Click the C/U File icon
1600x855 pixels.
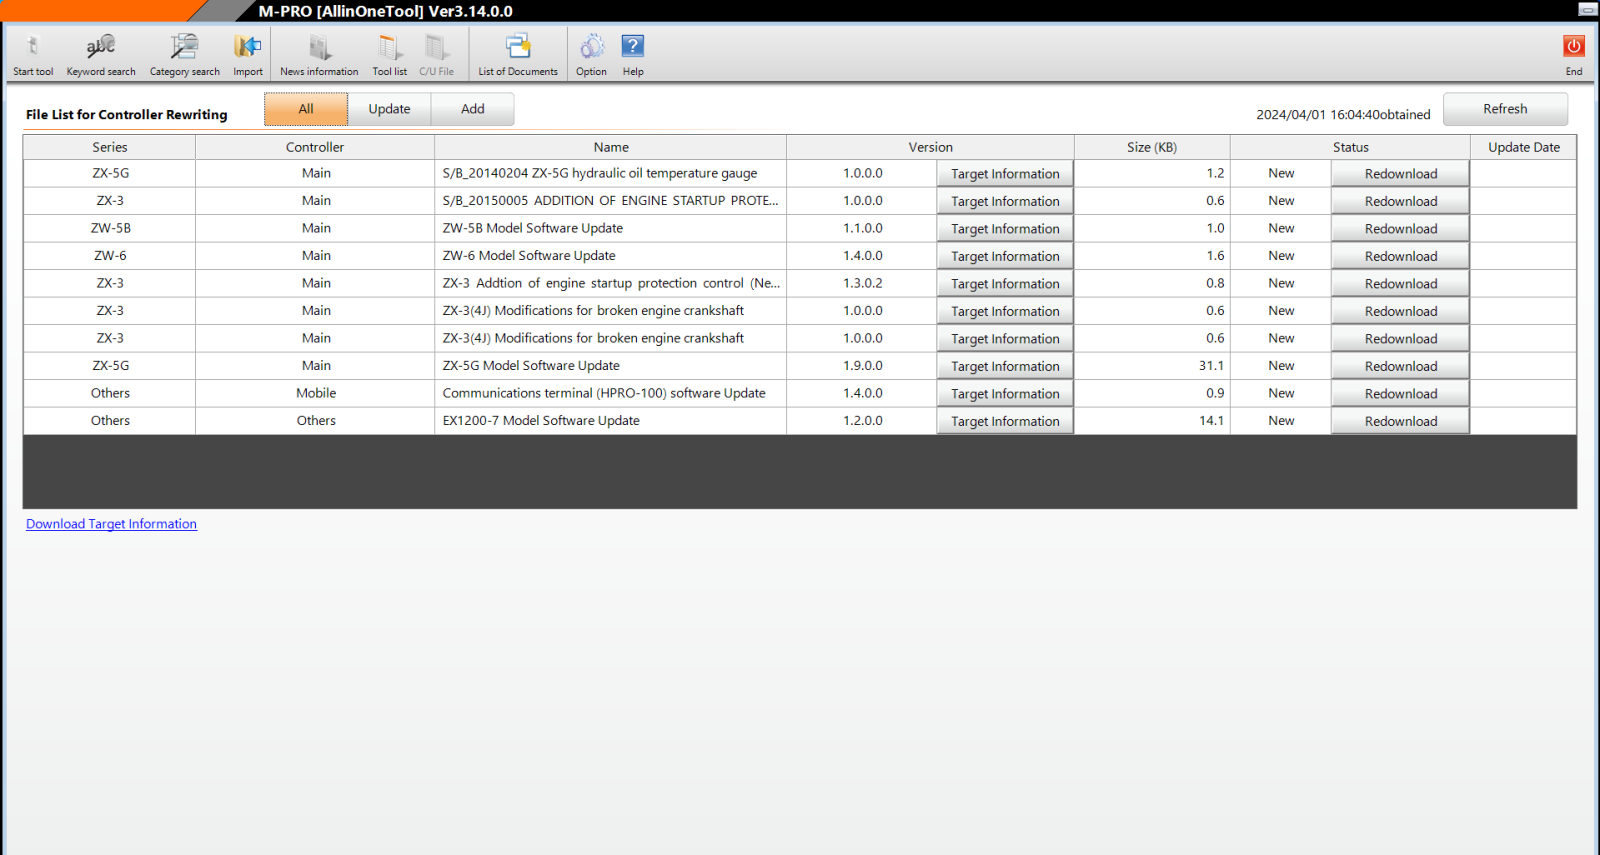click(x=436, y=54)
